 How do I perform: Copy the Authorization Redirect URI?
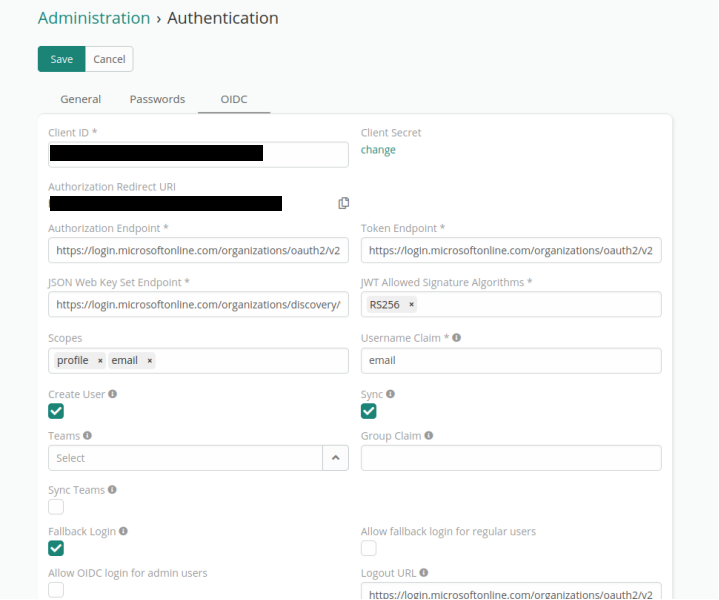344,203
